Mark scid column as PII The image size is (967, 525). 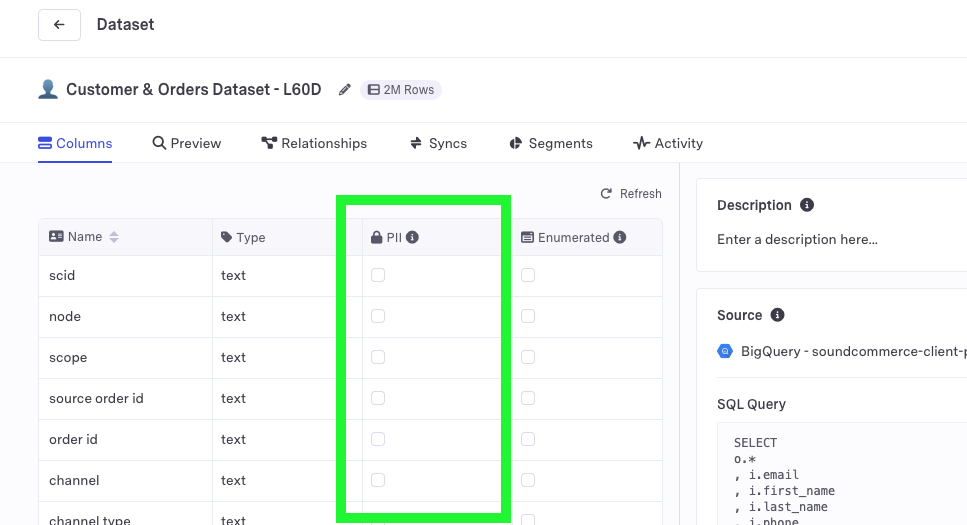[378, 275]
